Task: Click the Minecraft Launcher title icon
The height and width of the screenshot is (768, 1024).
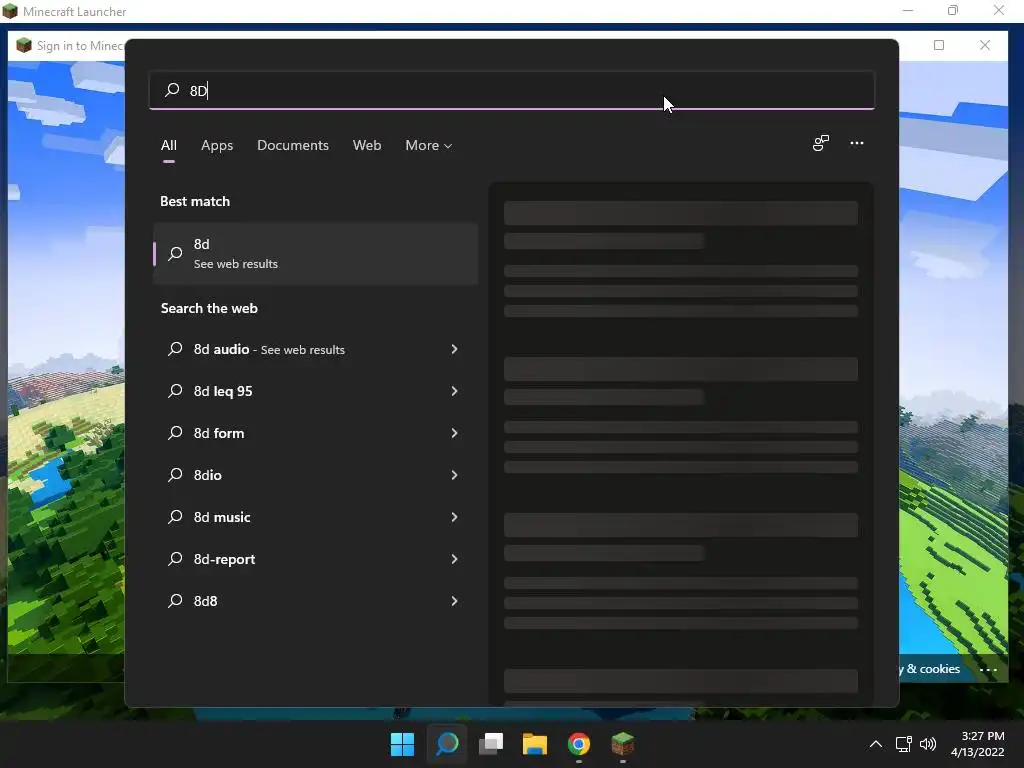Action: 10,11
